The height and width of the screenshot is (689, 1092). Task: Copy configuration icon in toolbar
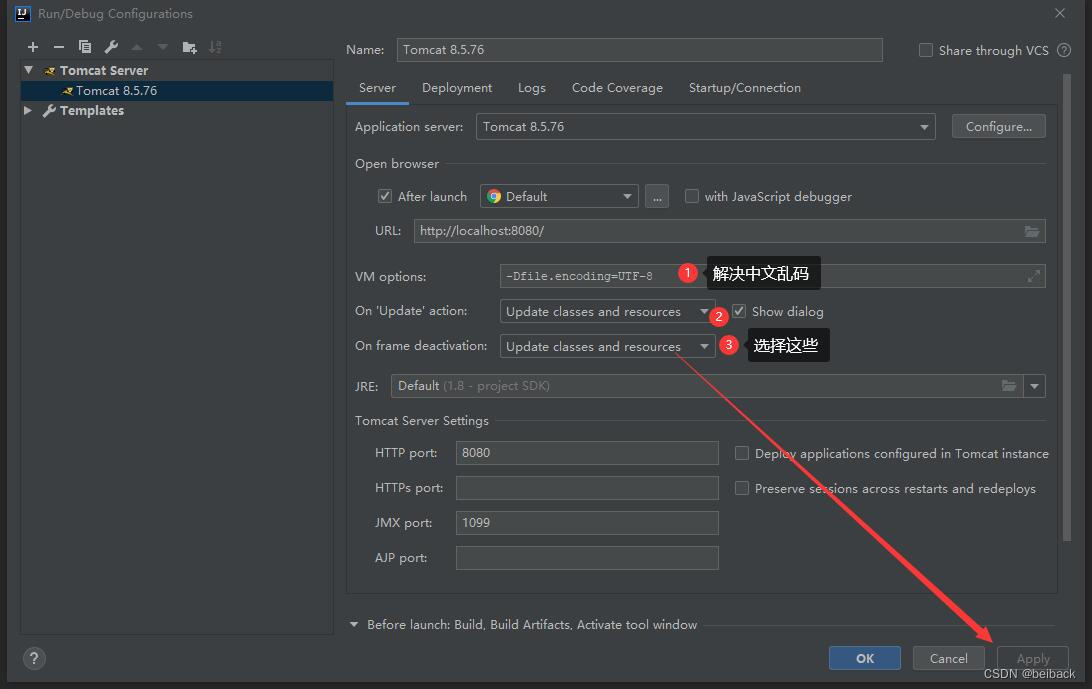85,47
